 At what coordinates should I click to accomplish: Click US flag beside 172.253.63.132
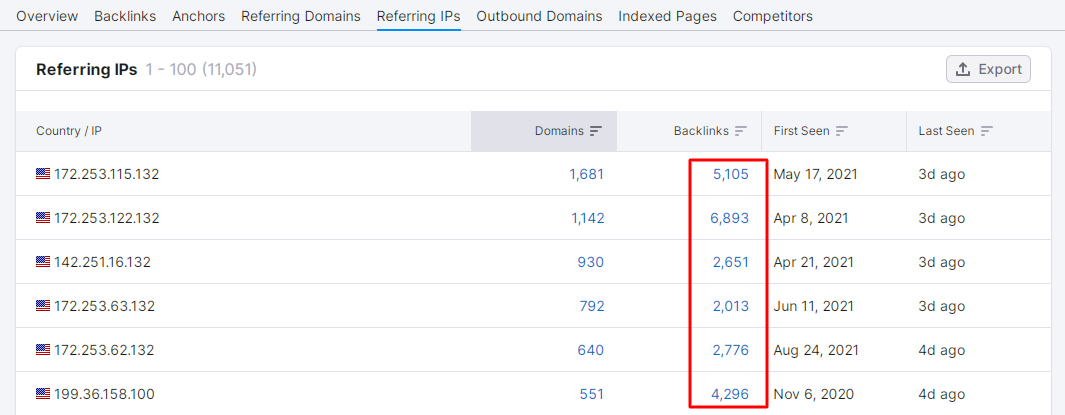click(43, 306)
